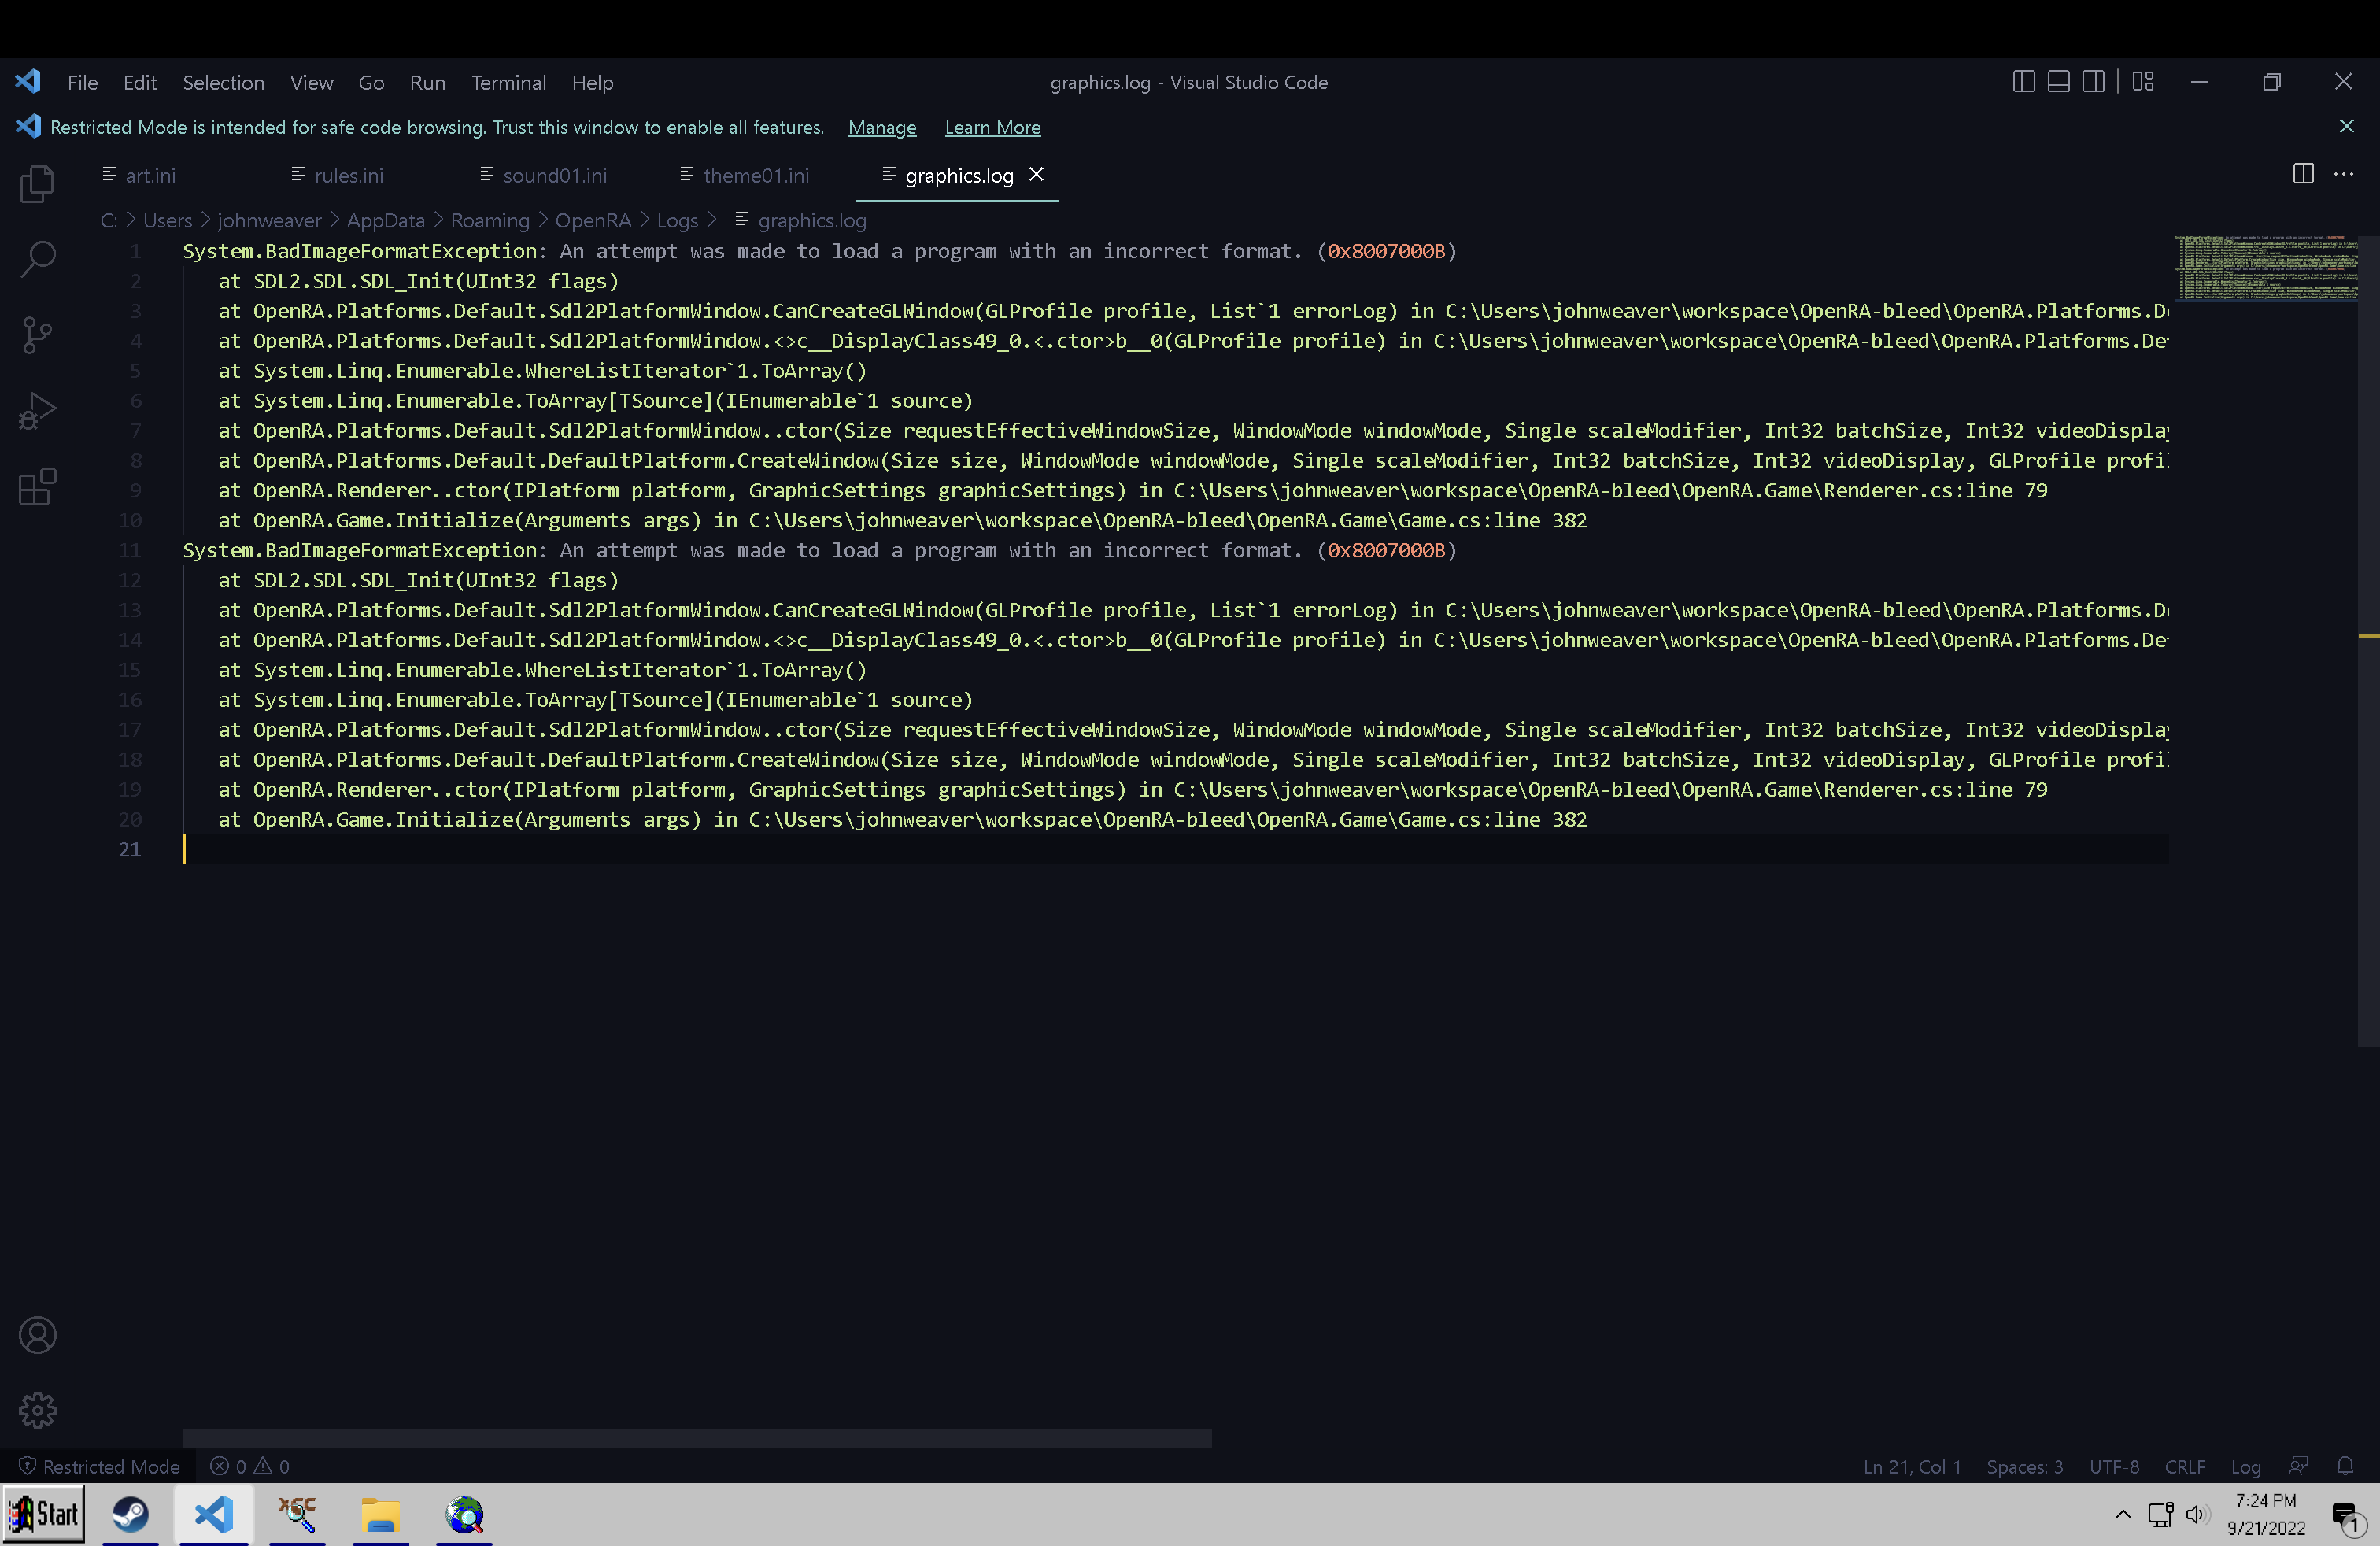The height and width of the screenshot is (1546, 2380).
Task: Open notifications via the status bar bell
Action: (x=2347, y=1466)
